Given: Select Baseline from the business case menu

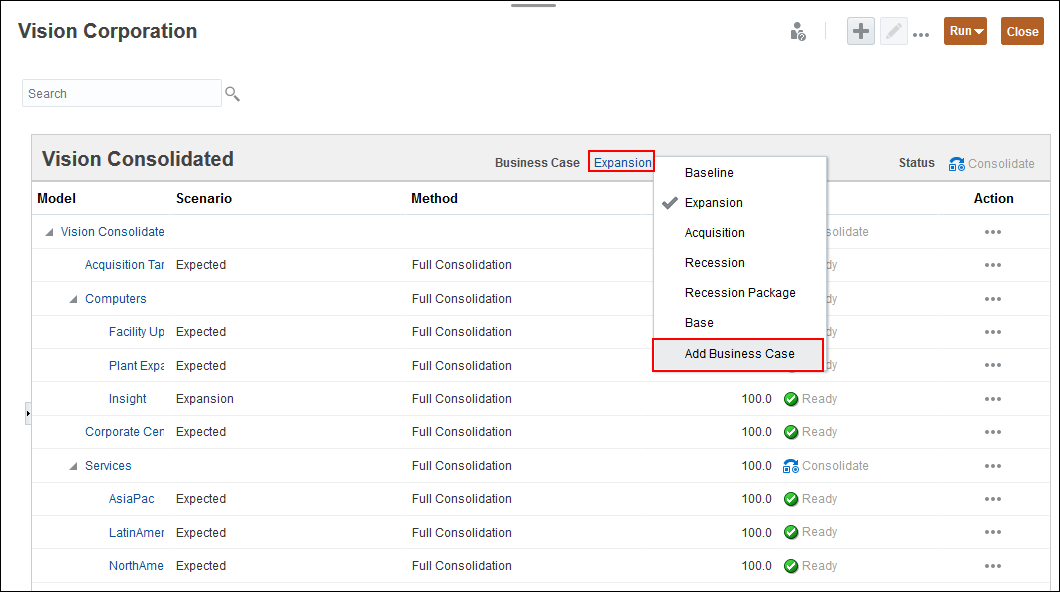Looking at the screenshot, I should (x=709, y=173).
